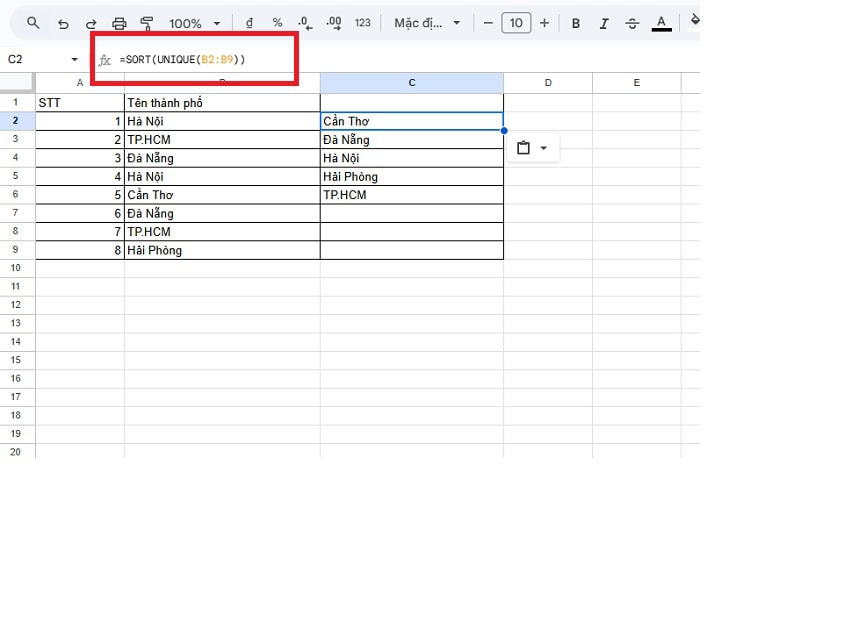Decrease font size with the minus button
Screen dimensions: 862x622
(x=488, y=22)
